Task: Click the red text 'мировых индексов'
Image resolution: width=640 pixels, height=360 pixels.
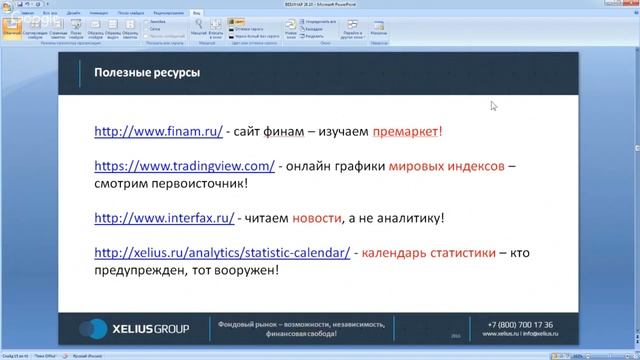Action: [447, 166]
